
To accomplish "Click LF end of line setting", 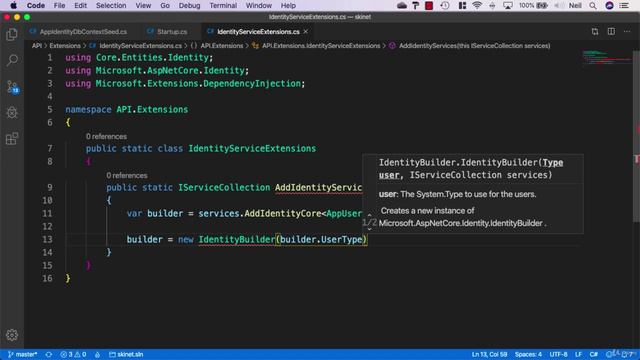I will point(578,354).
